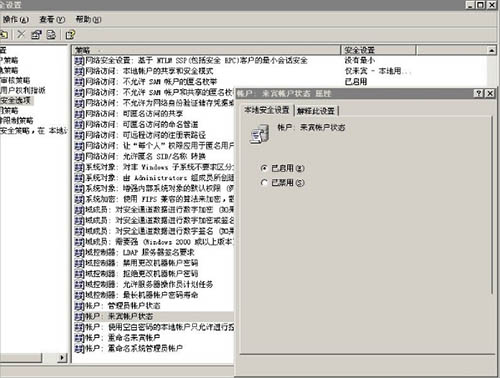Screen dimensions: 500x378
Task: Select the 安全策略，在 本地 tree item
Action: (x=33, y=130)
